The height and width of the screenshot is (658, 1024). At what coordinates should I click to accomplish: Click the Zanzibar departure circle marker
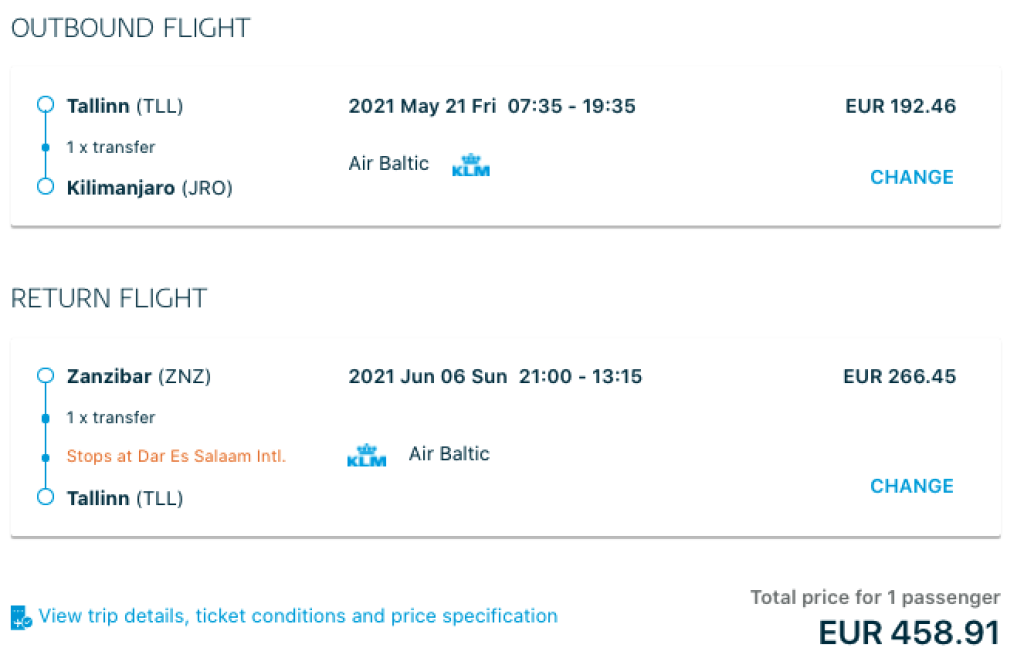44,376
